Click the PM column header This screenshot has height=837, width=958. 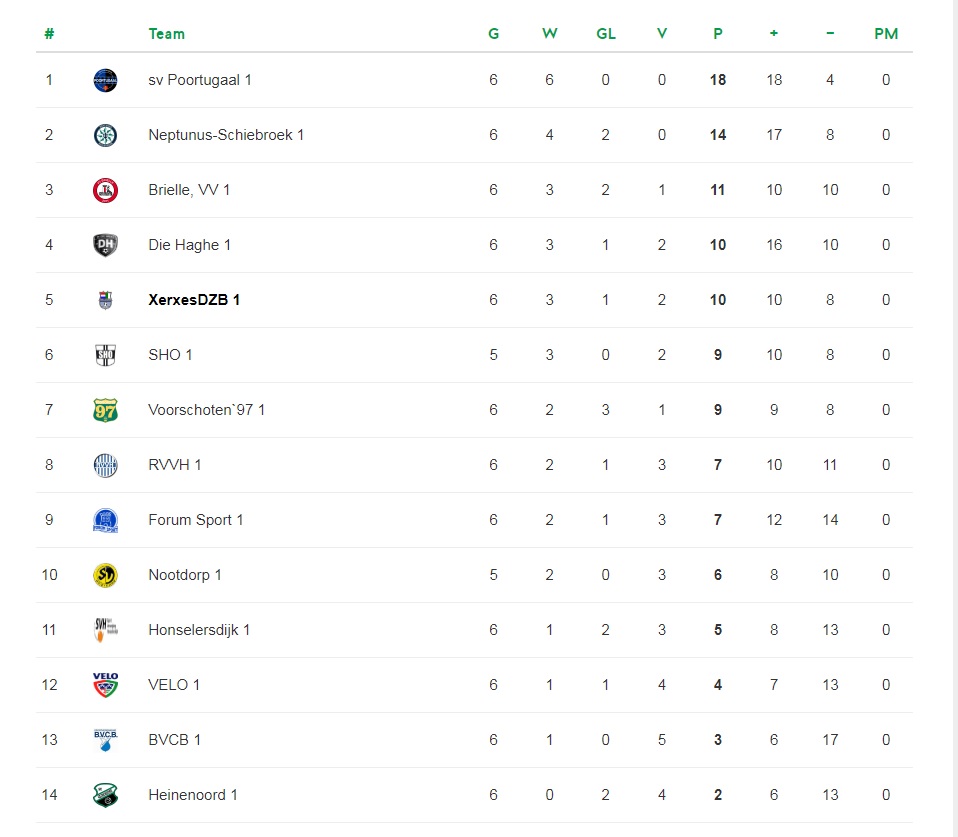(x=886, y=33)
